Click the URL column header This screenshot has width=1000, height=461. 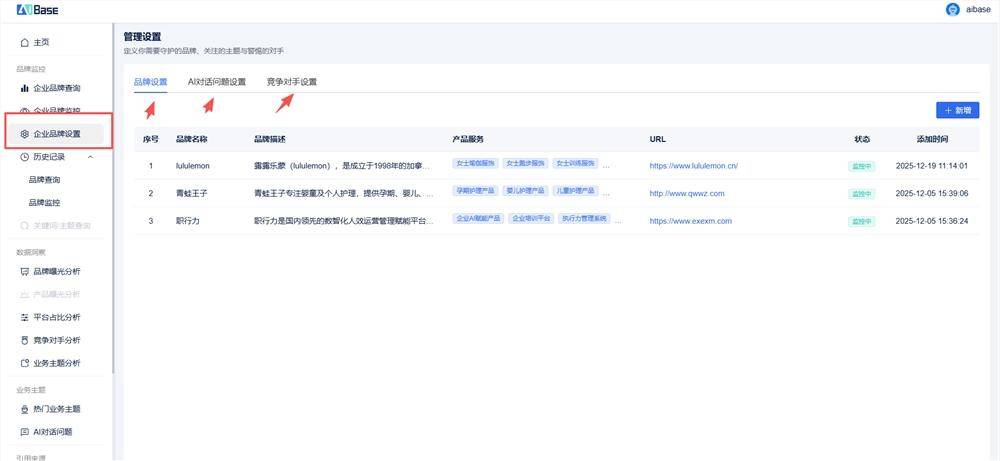pos(658,139)
